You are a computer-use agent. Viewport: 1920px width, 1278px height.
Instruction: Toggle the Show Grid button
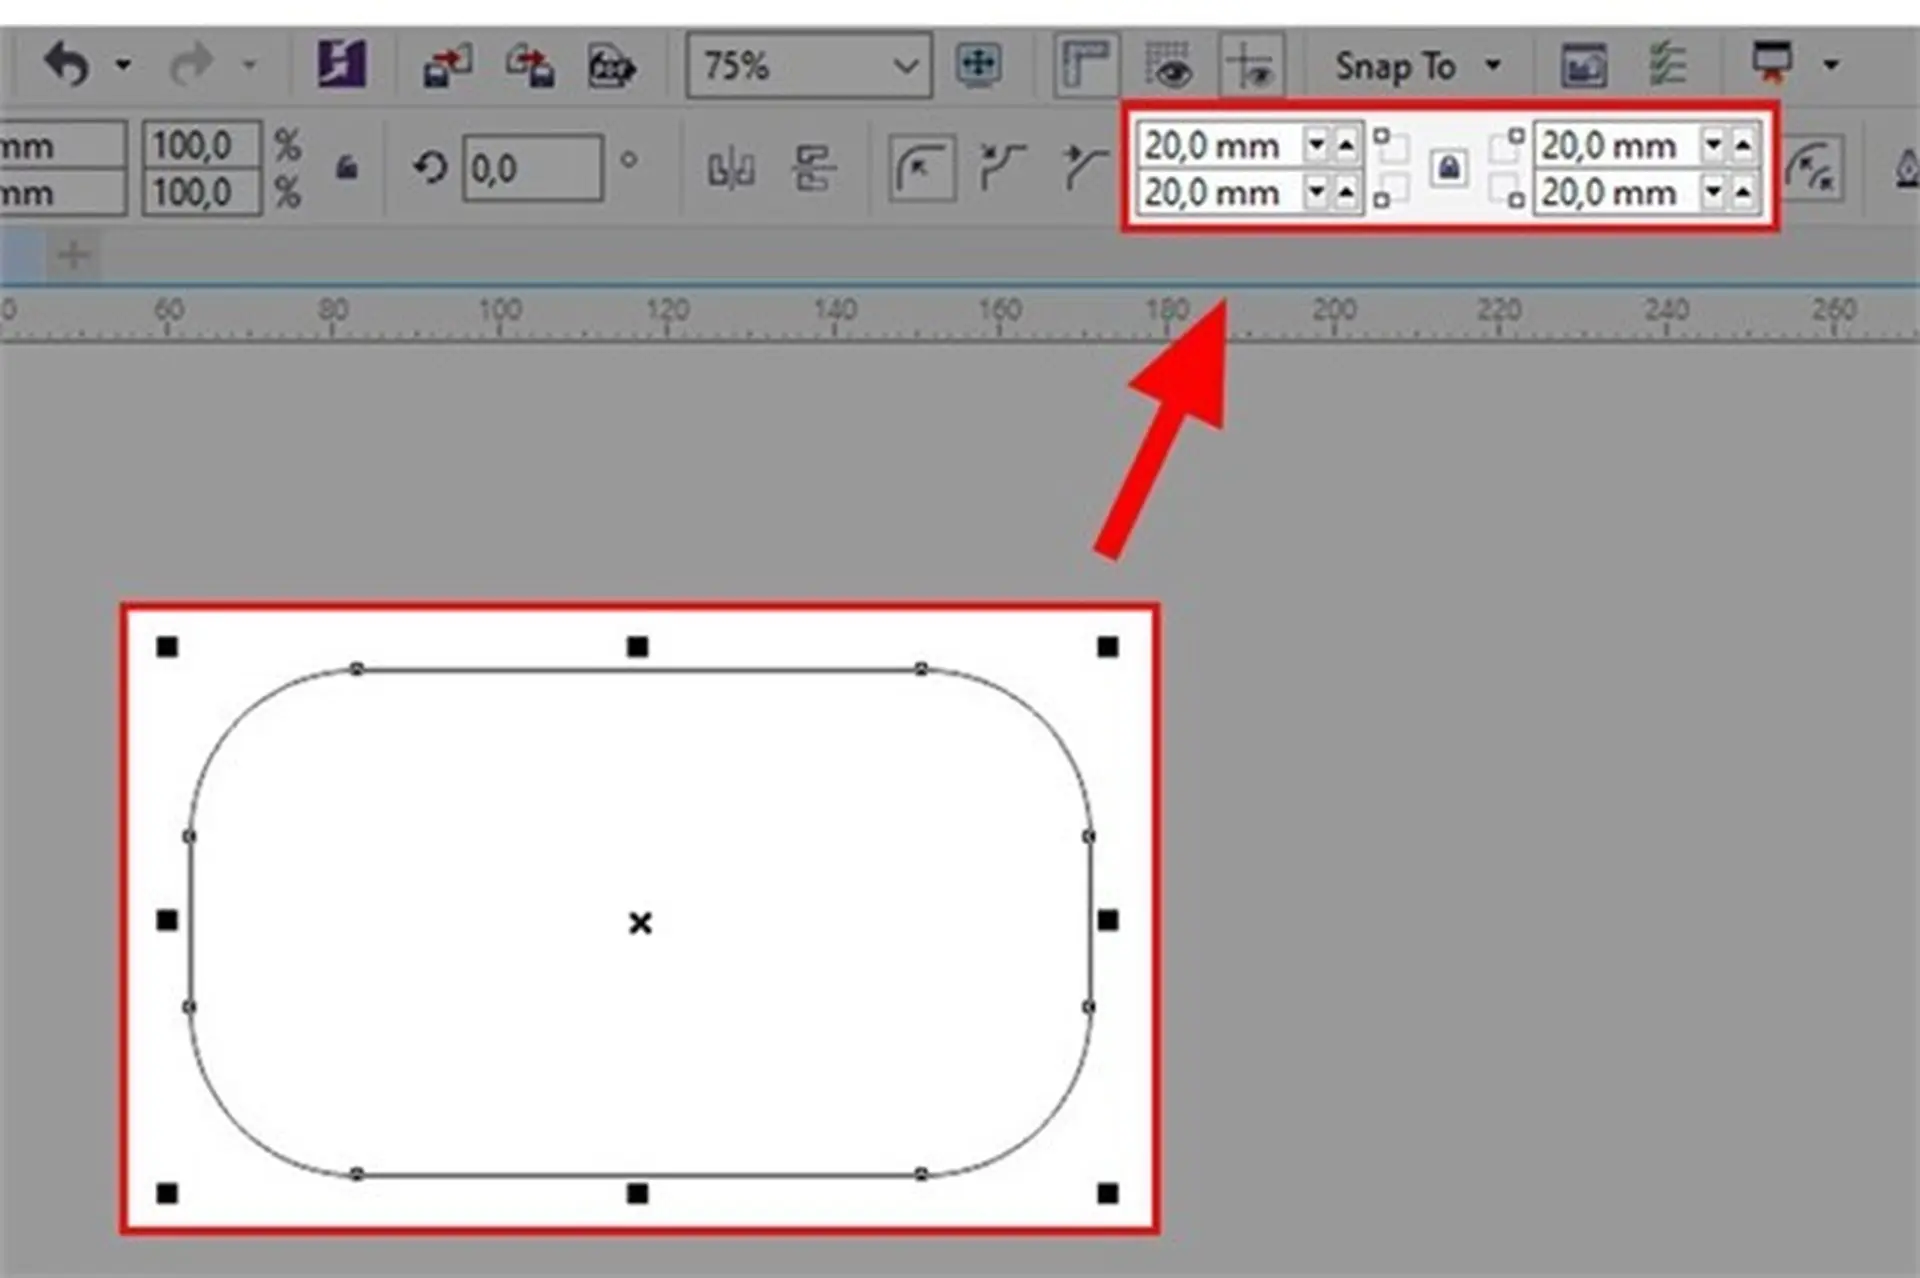coord(1168,65)
